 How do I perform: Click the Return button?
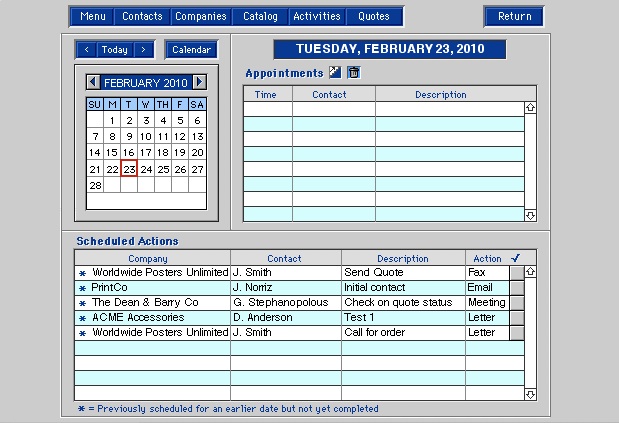[x=514, y=17]
